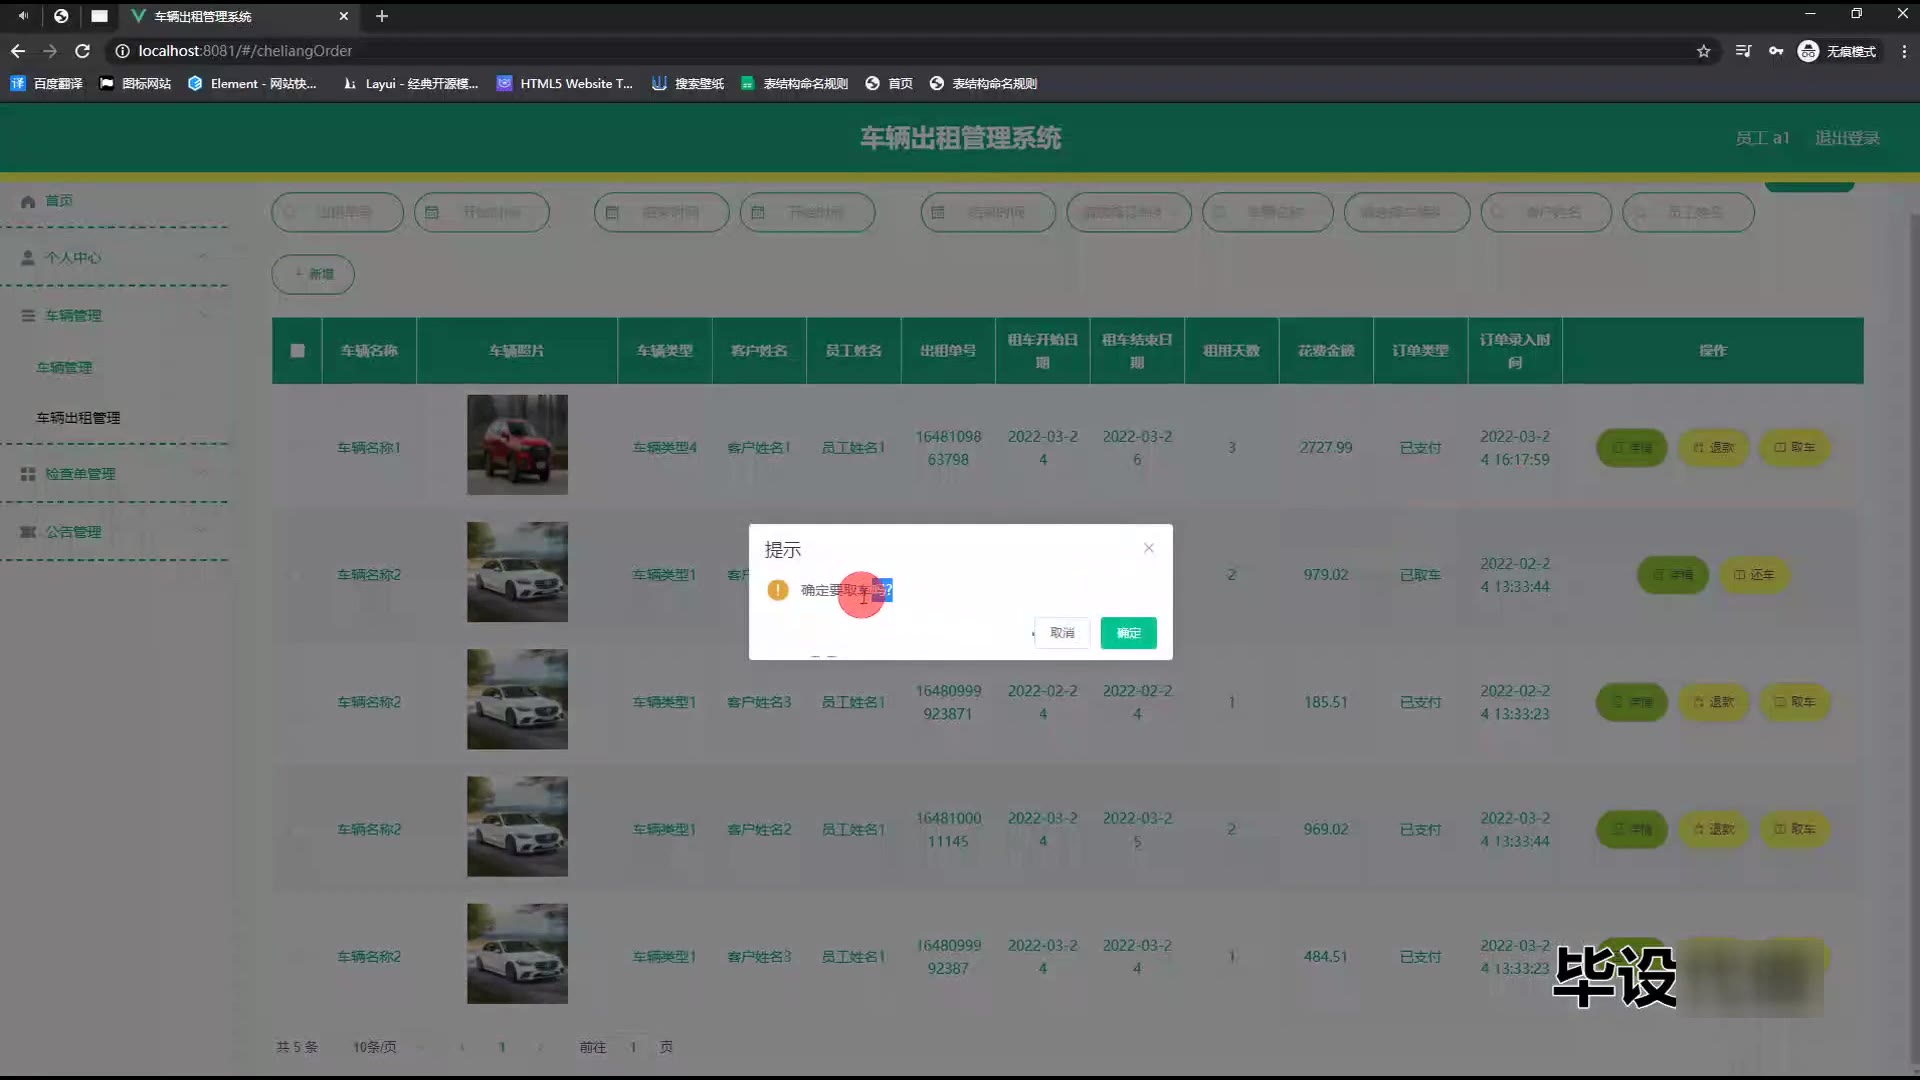
Task: View site information icon in address bar
Action: 122,51
